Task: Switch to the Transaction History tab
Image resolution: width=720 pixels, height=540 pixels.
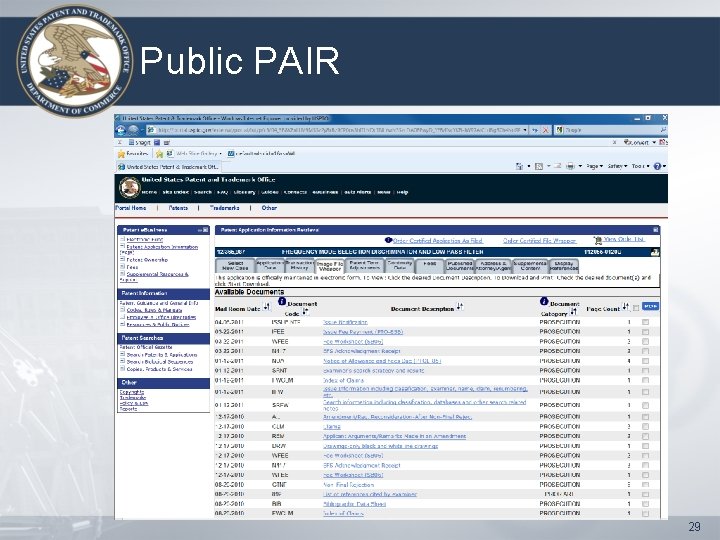Action: tap(299, 265)
